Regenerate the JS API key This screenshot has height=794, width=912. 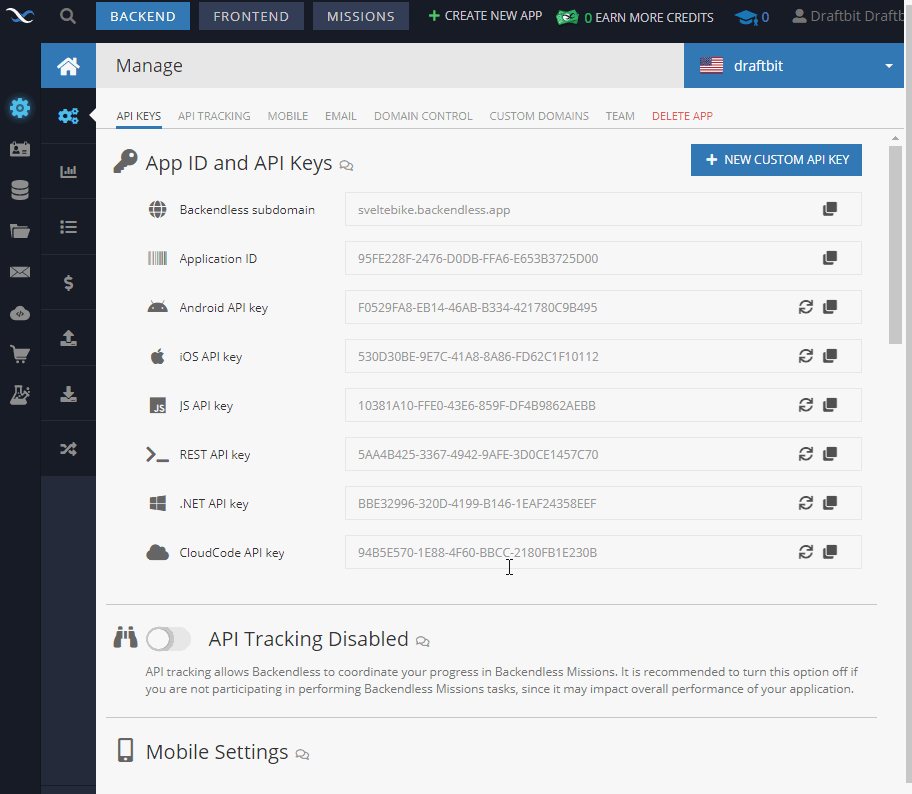(x=806, y=404)
